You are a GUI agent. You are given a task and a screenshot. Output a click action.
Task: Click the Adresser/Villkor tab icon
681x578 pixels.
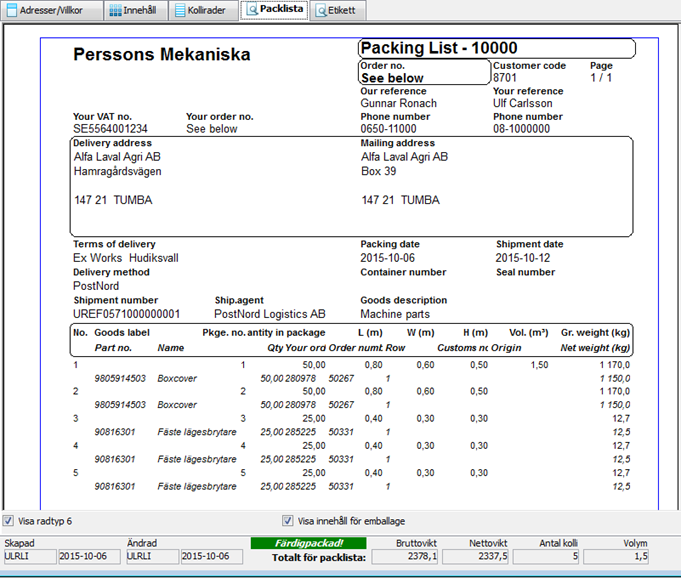(12, 10)
